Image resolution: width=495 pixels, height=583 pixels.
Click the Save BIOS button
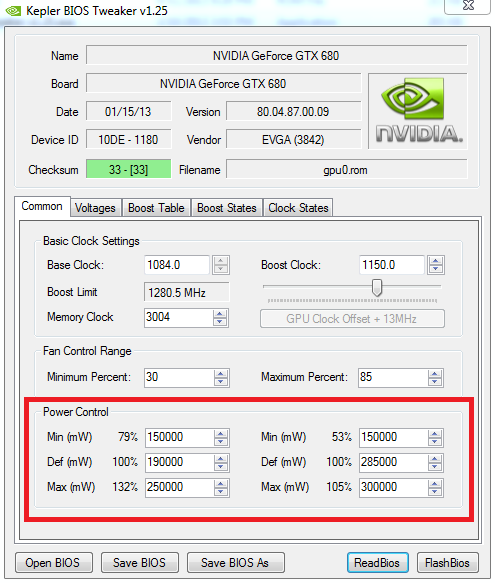coord(139,563)
